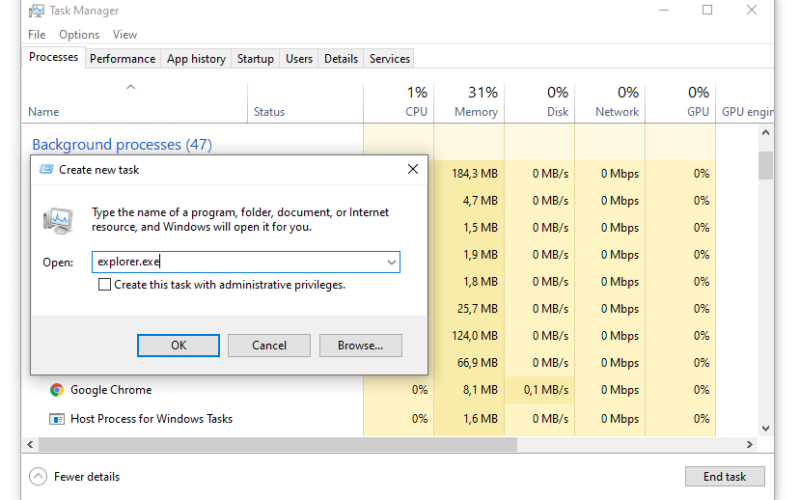Screen dimensions: 800x500
Task: Click the Fewer details collapse arrow icon
Action: tap(38, 477)
